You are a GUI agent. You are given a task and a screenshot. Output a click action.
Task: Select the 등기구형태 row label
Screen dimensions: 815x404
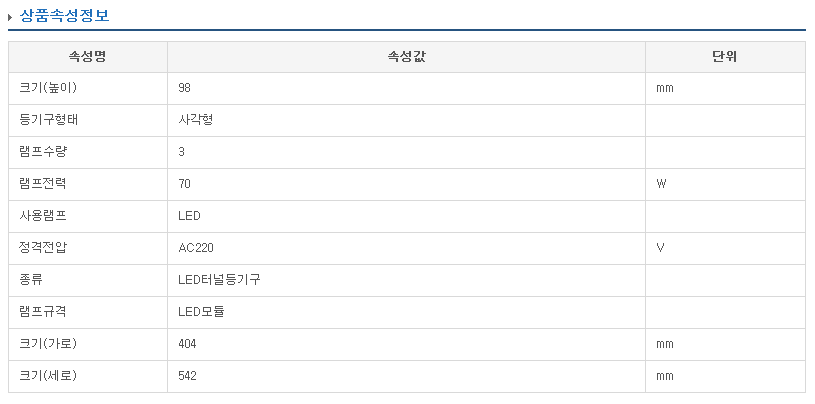49,120
